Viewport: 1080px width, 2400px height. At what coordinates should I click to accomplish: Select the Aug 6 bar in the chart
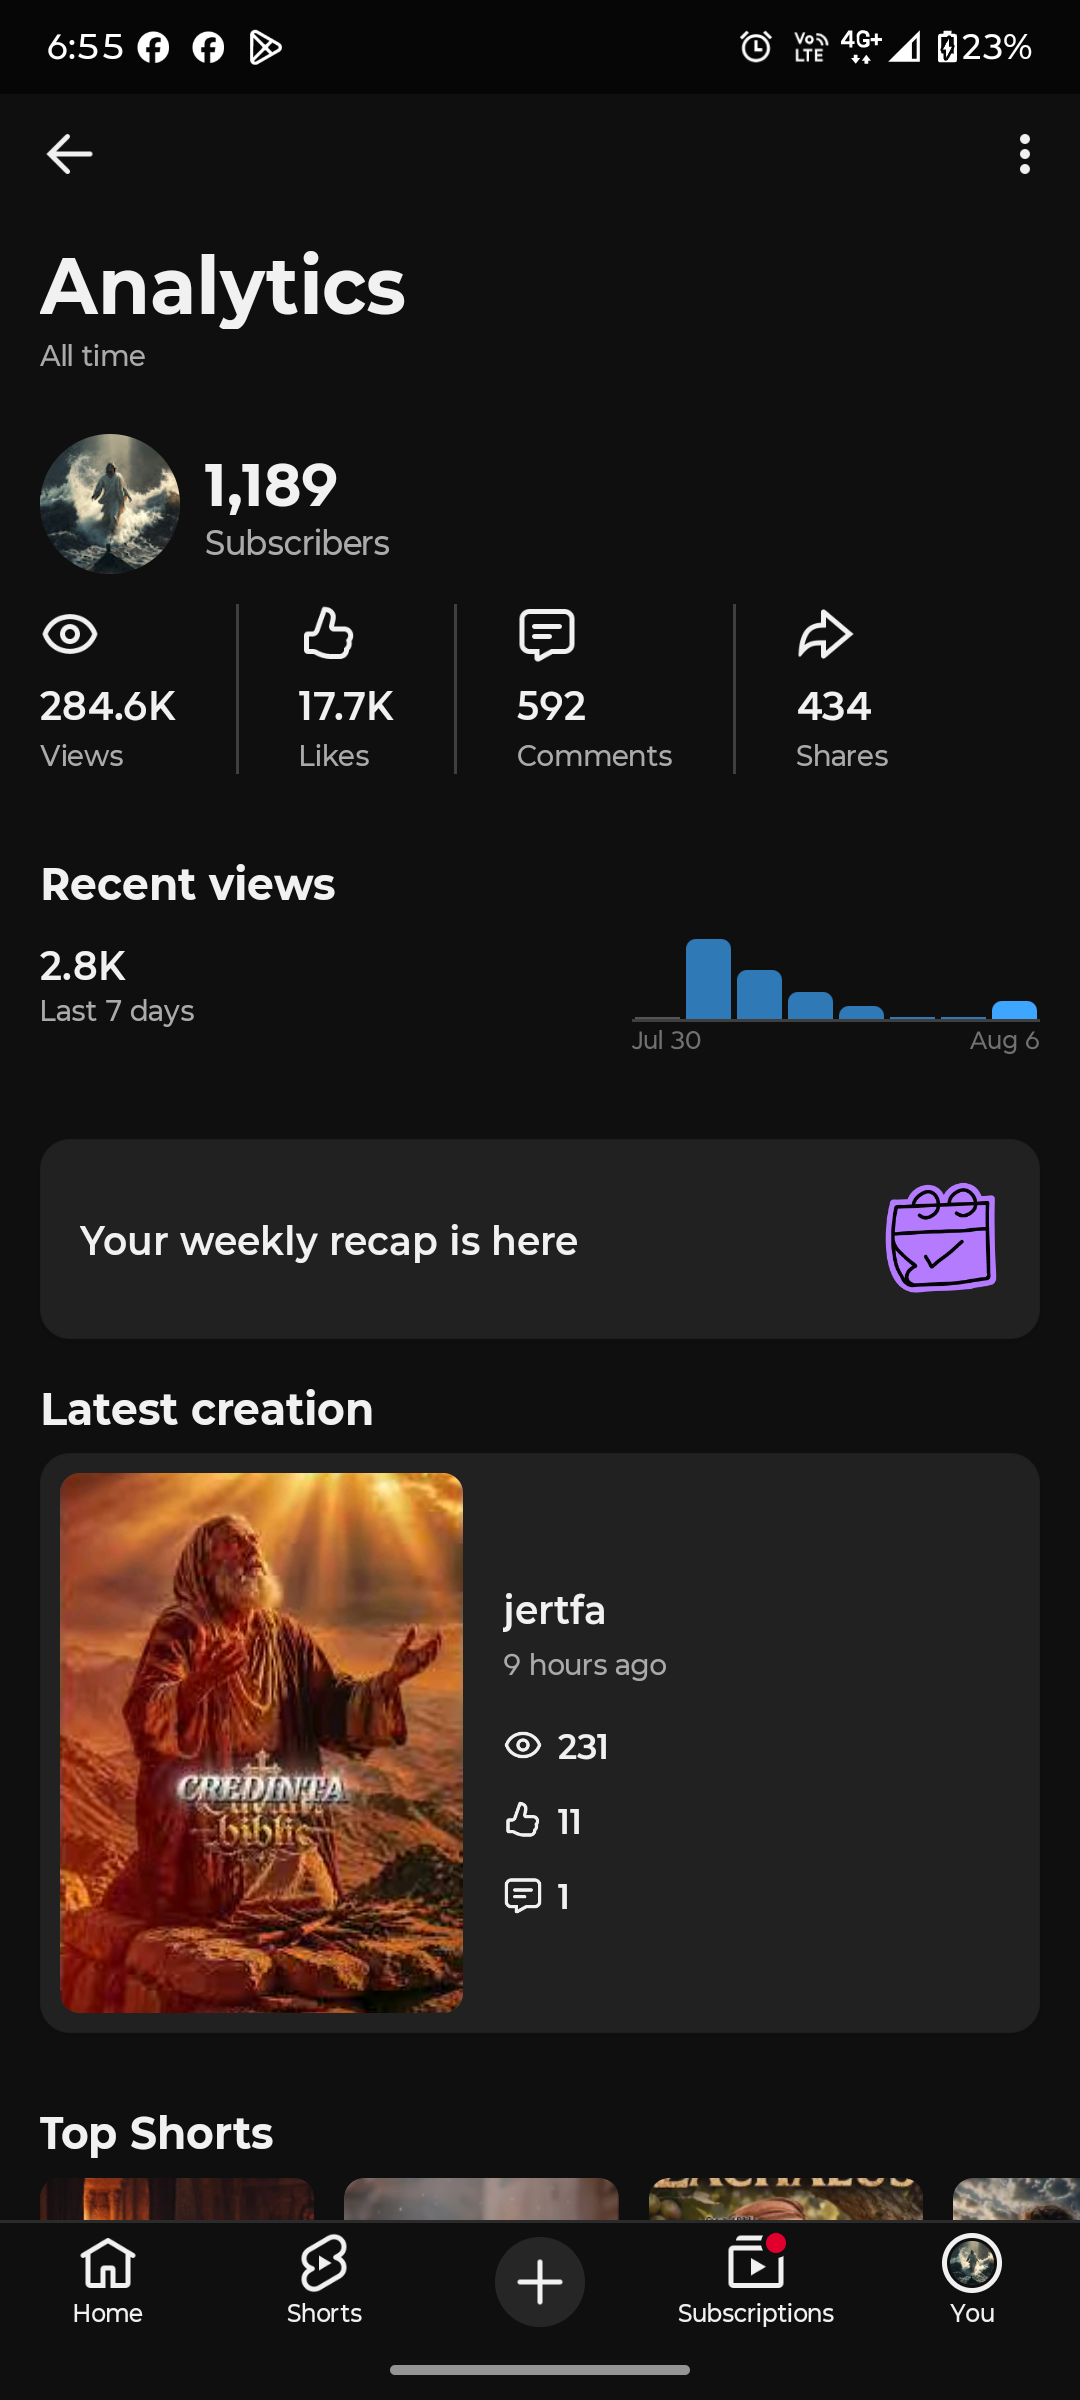tap(1014, 1010)
